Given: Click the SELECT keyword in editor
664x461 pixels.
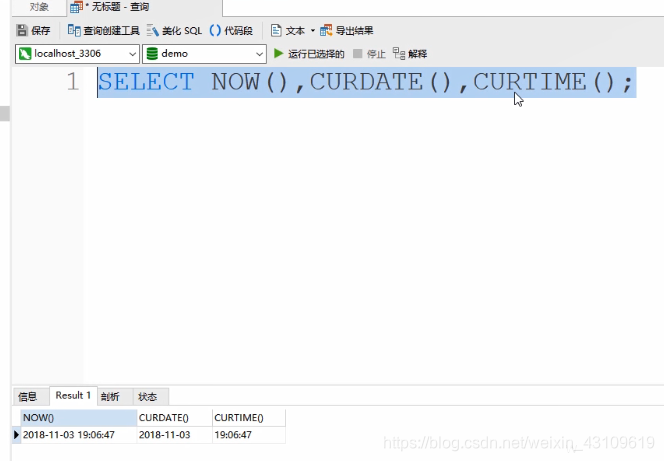Looking at the screenshot, I should (146, 82).
